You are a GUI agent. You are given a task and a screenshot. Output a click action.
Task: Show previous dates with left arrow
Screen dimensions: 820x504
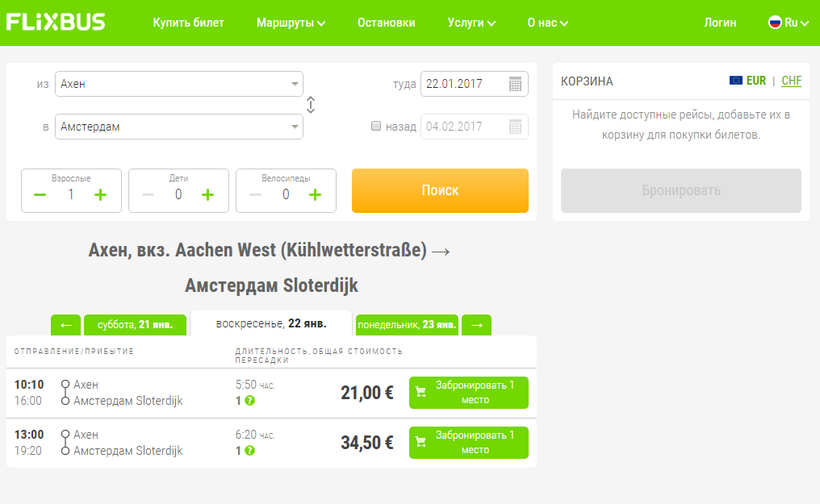(x=65, y=325)
